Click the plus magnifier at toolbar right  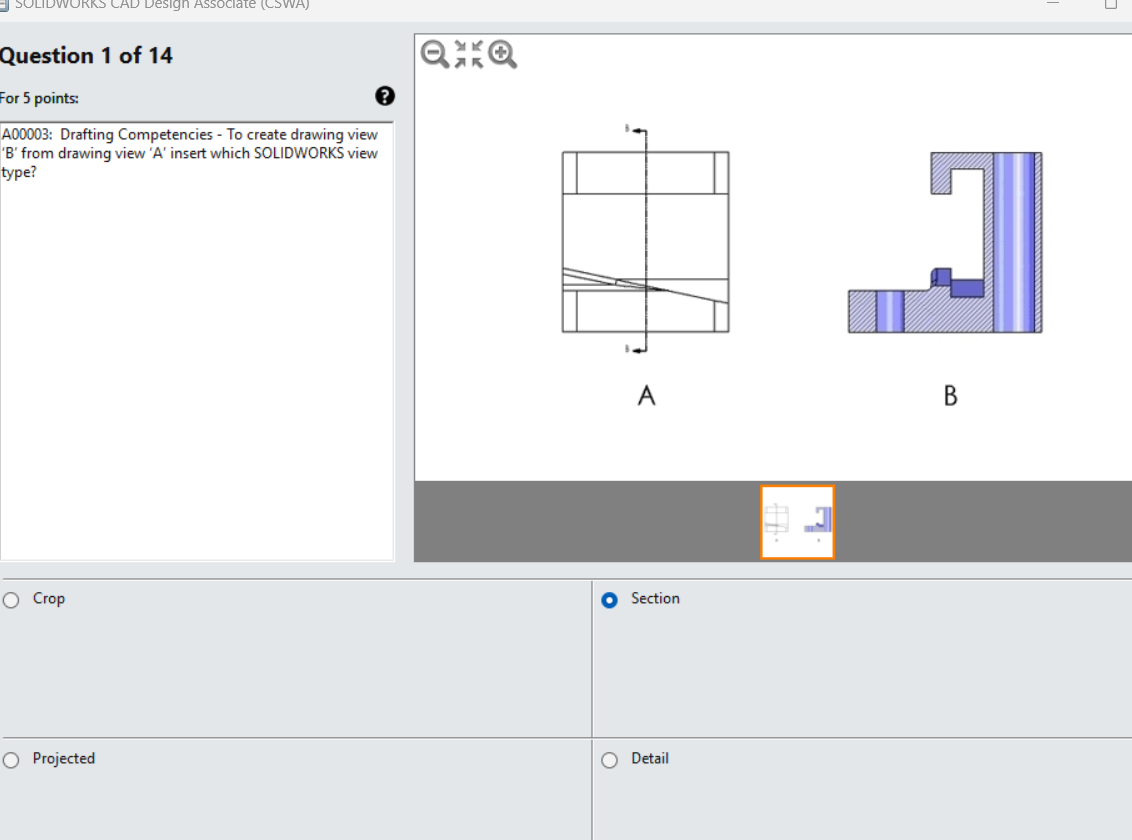tap(503, 55)
